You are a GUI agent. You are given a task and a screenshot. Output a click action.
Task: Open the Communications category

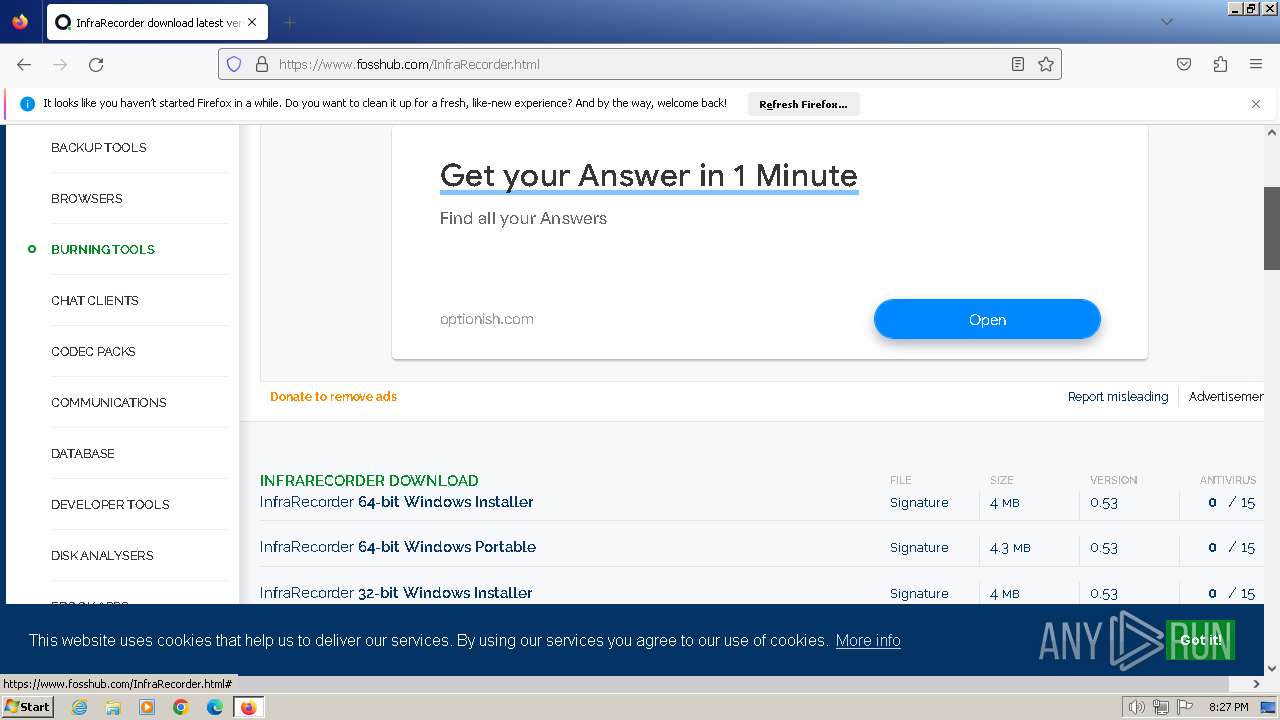coord(109,402)
